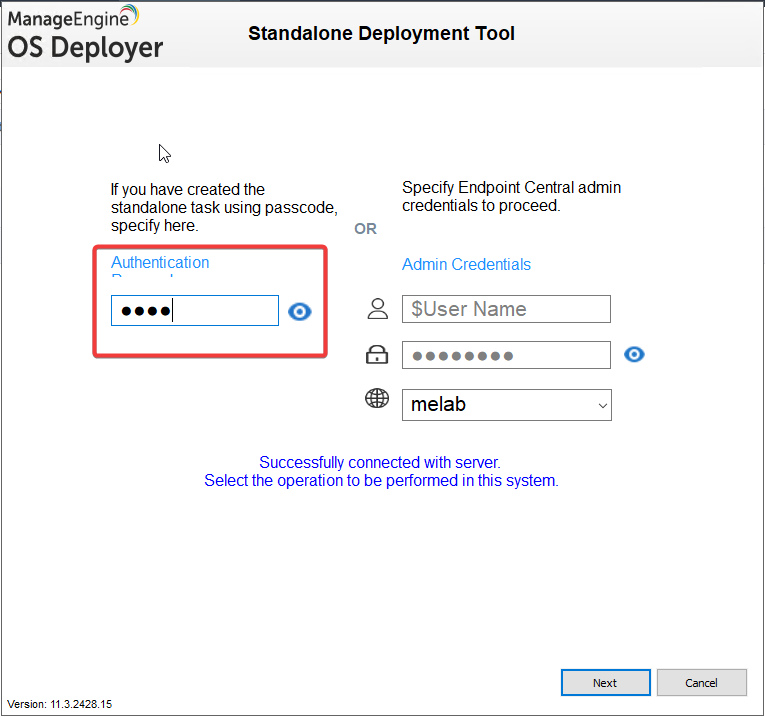This screenshot has width=765, height=717.
Task: Show the authentication passcode with eye icon
Action: coord(300,312)
